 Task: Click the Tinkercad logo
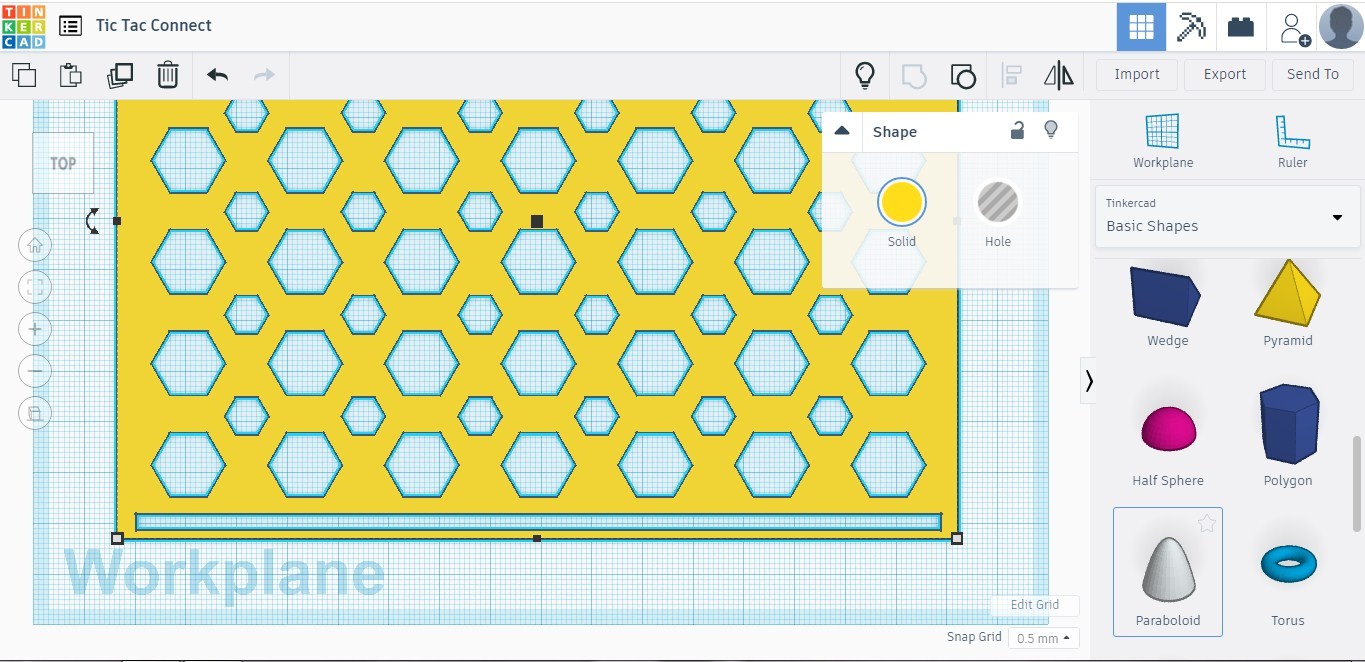[23, 26]
